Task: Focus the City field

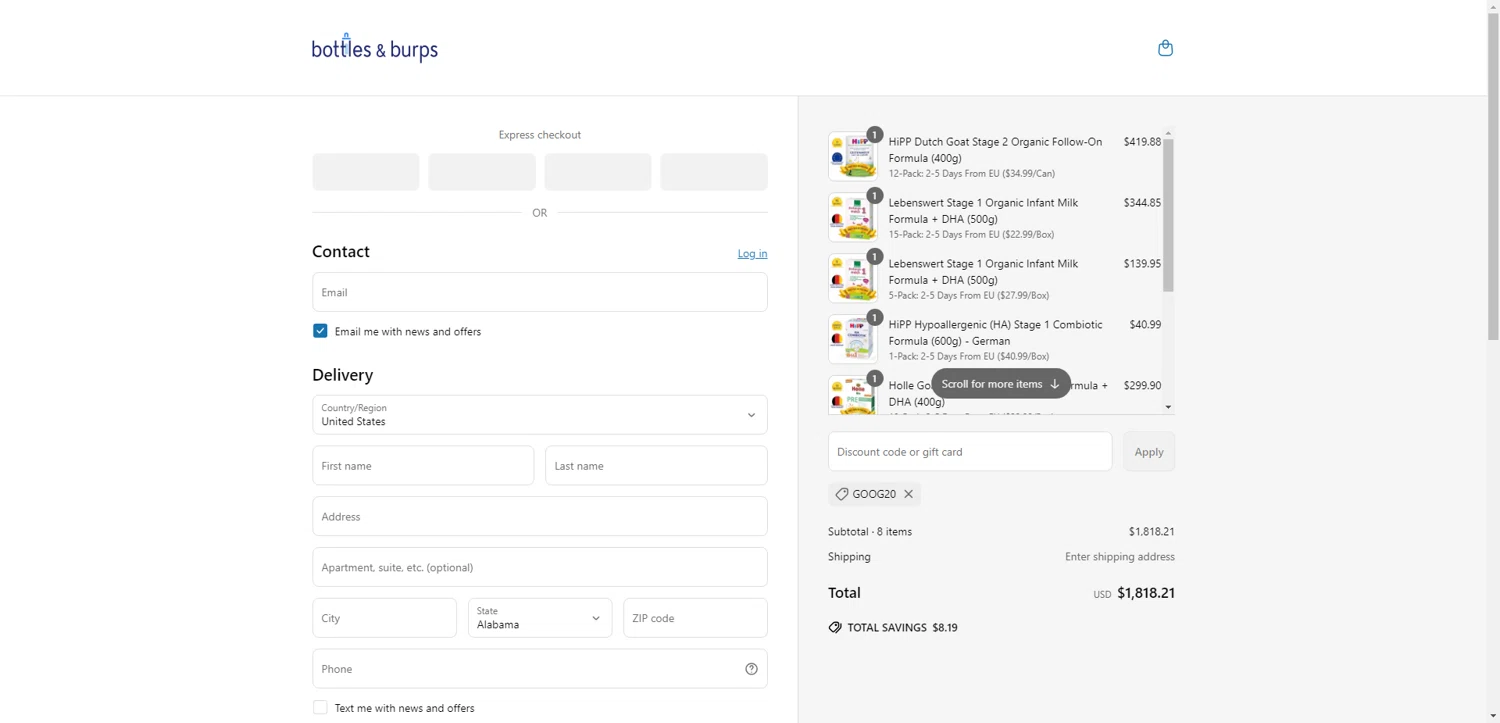Action: click(384, 618)
